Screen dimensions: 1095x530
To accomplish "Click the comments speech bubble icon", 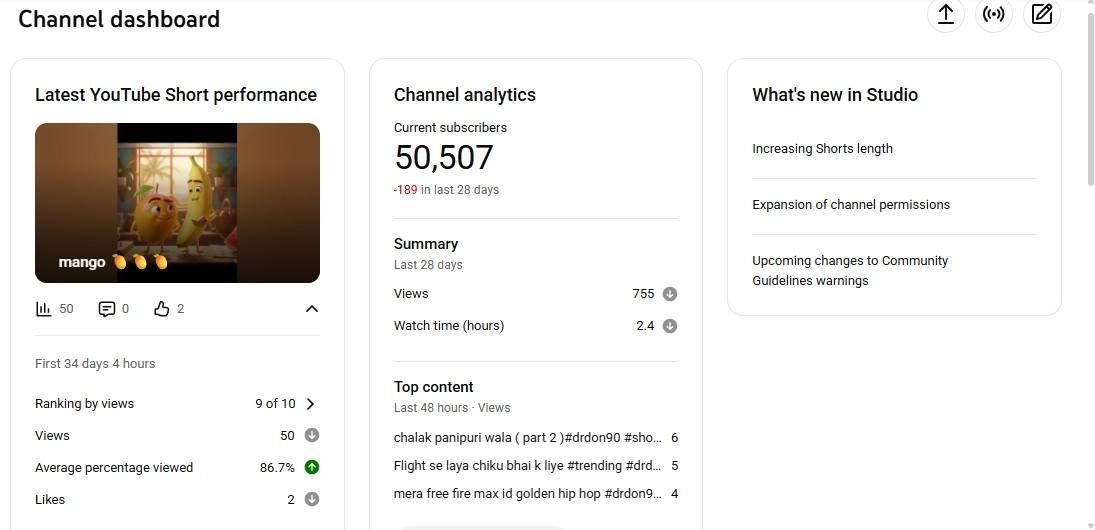I will pos(107,309).
